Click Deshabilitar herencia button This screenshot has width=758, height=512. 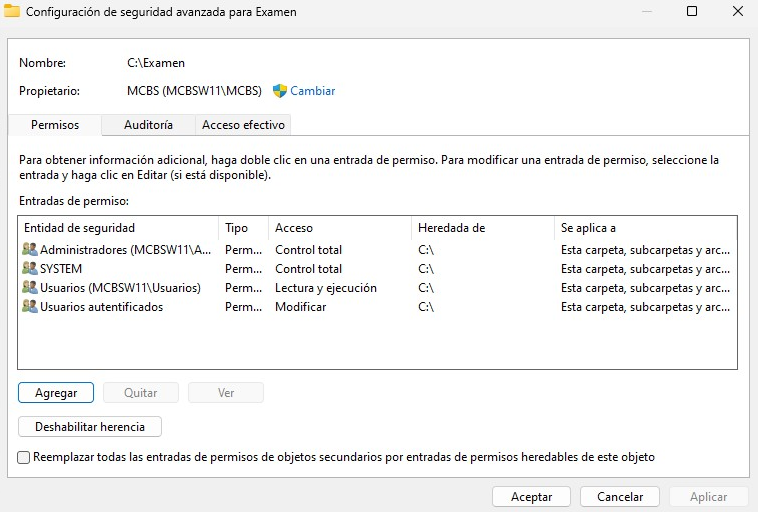pyautogui.click(x=90, y=427)
